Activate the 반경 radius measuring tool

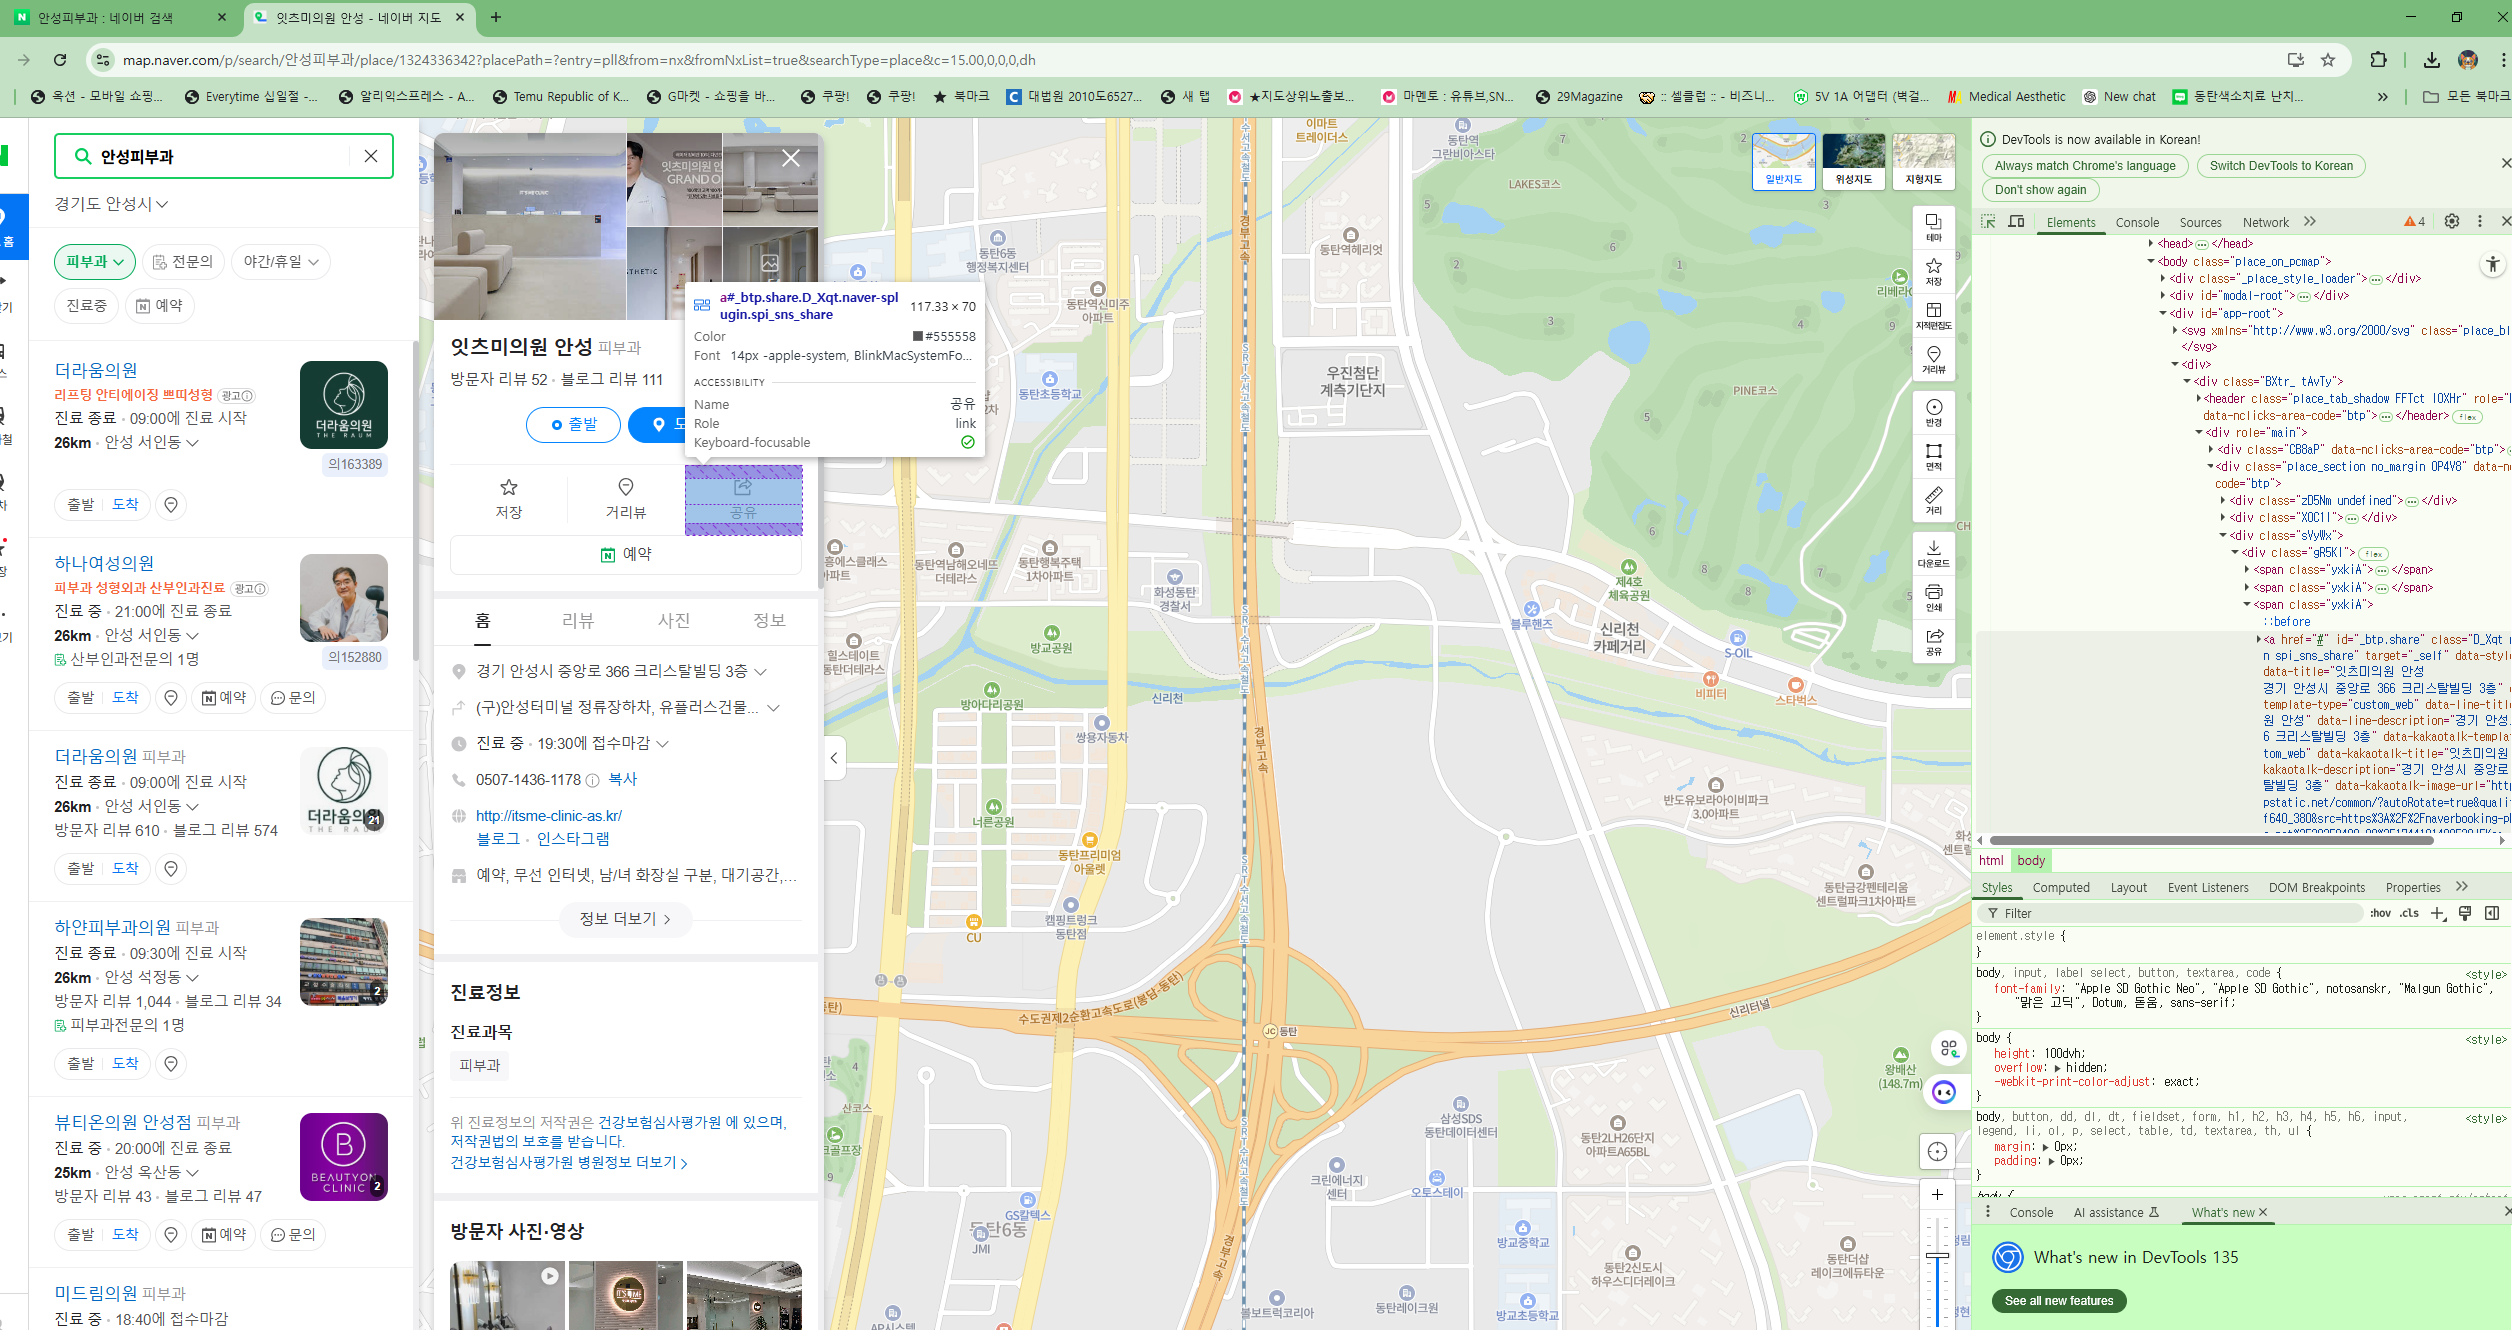point(1934,412)
